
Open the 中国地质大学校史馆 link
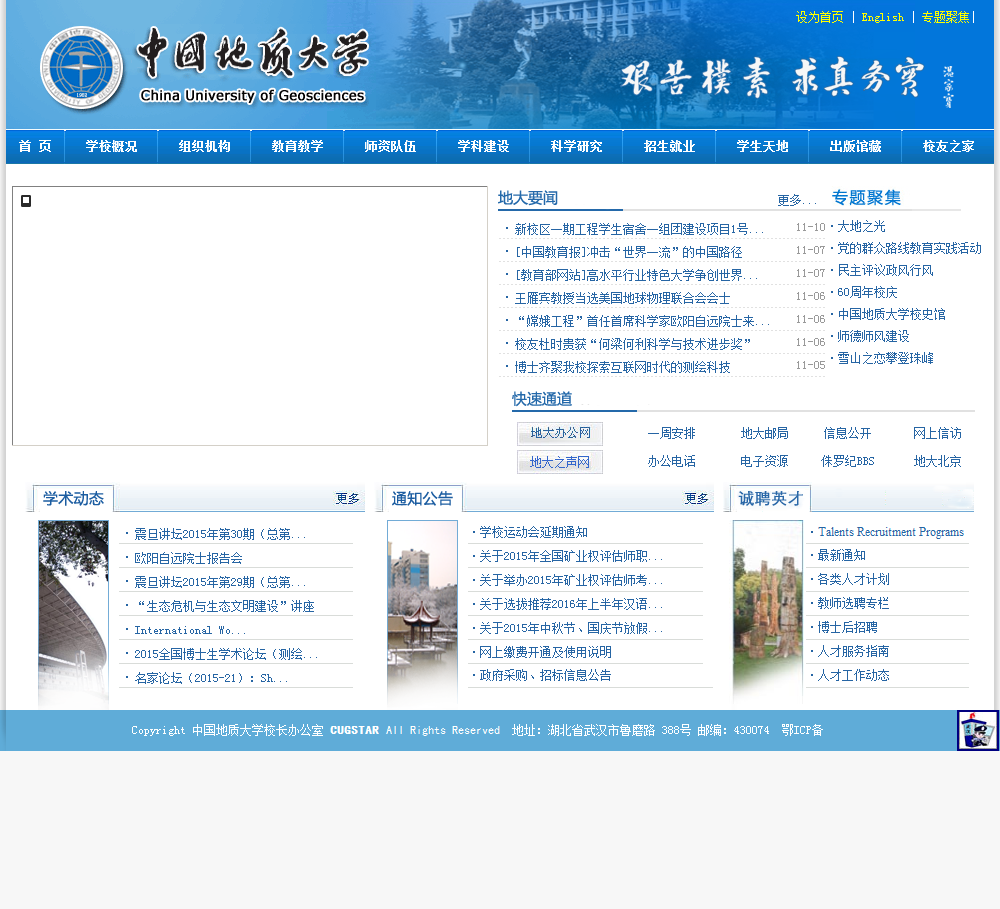coord(891,314)
